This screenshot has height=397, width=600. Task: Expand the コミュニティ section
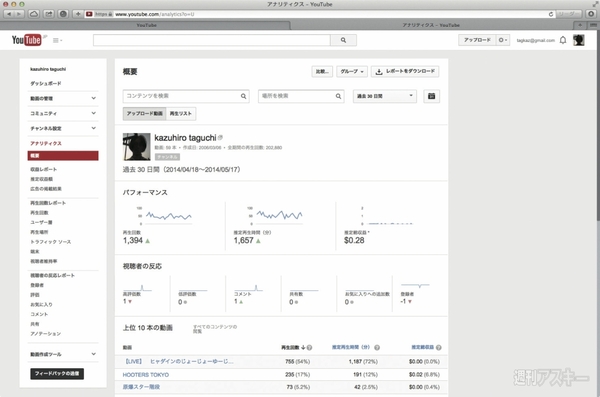[63, 113]
